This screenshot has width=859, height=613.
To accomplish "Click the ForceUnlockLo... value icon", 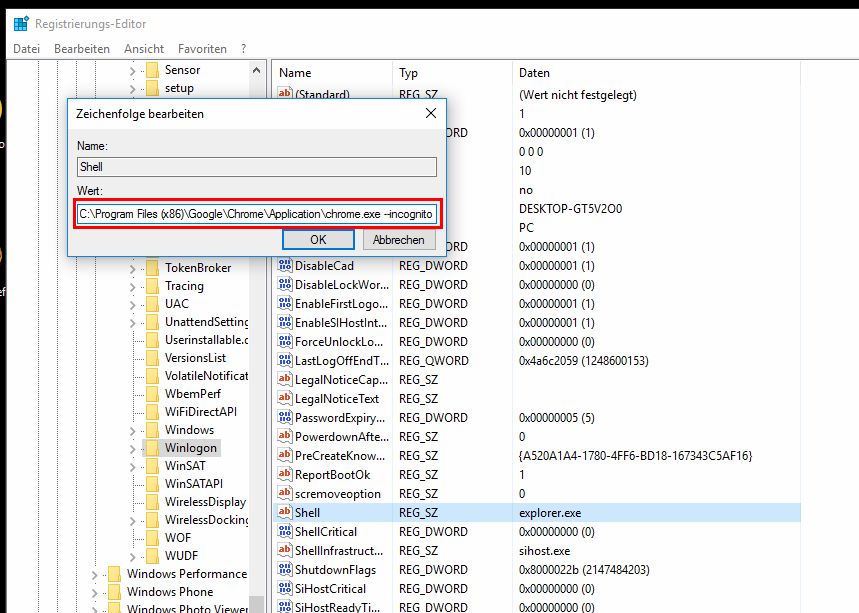I will pos(284,341).
